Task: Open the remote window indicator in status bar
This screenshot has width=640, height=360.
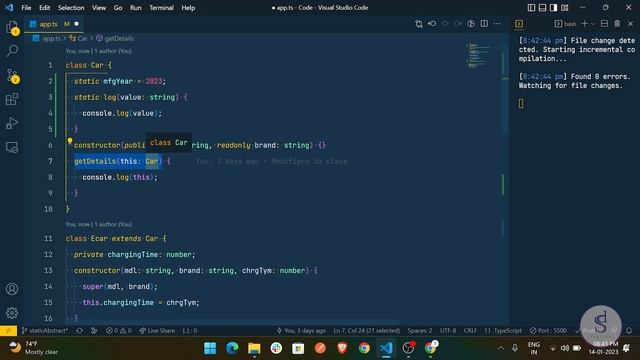Action: point(8,331)
